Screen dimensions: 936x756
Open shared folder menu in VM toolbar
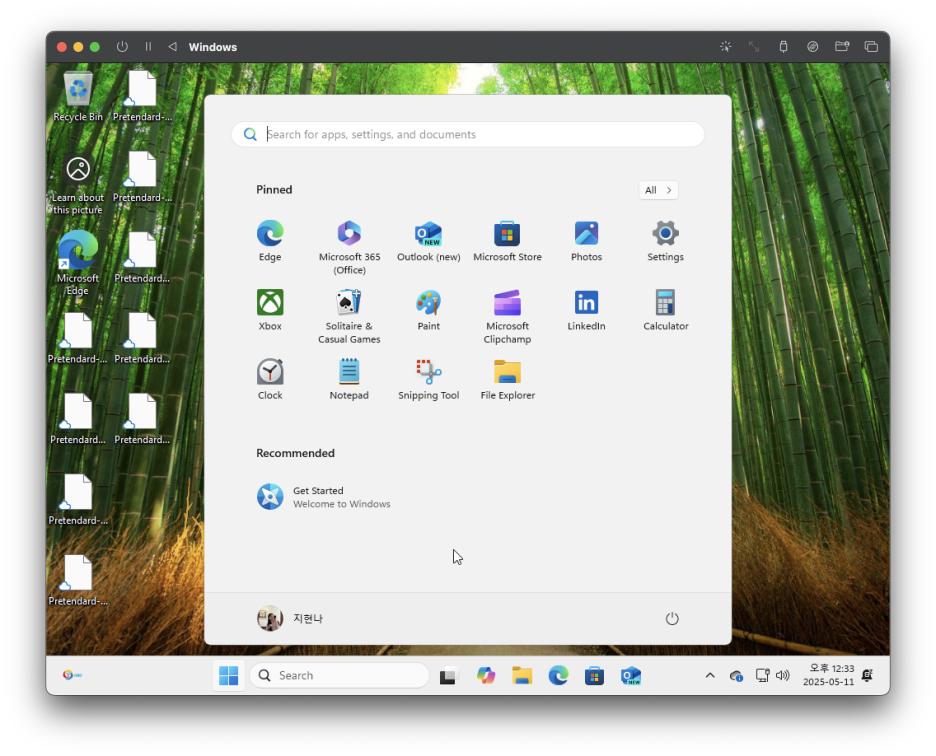842,47
